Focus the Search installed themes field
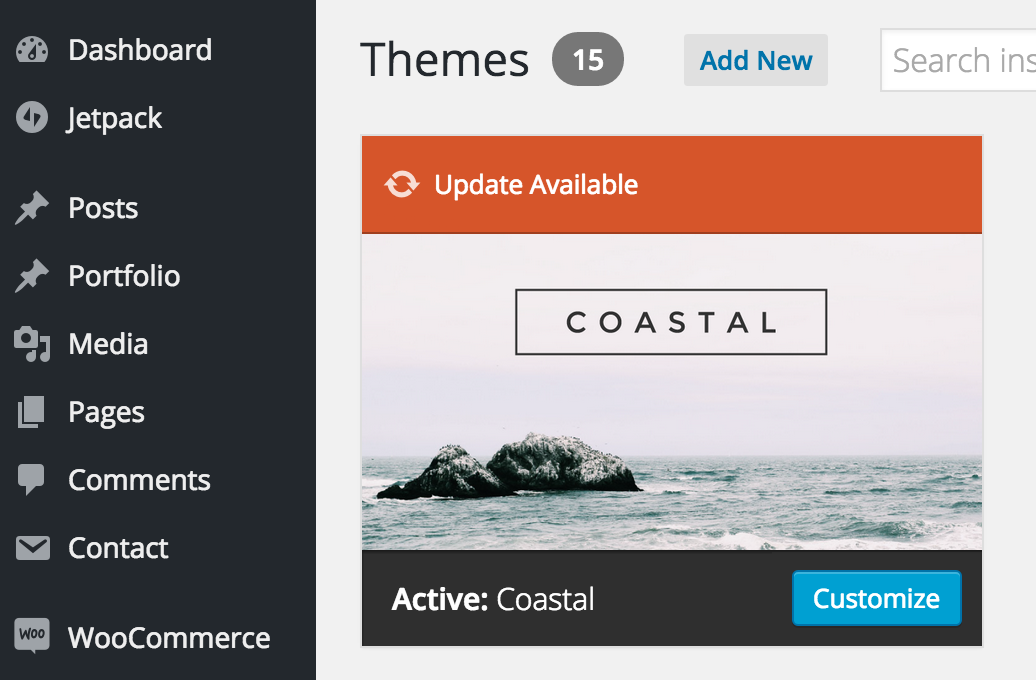Screen dimensions: 1036x680 click(x=958, y=60)
